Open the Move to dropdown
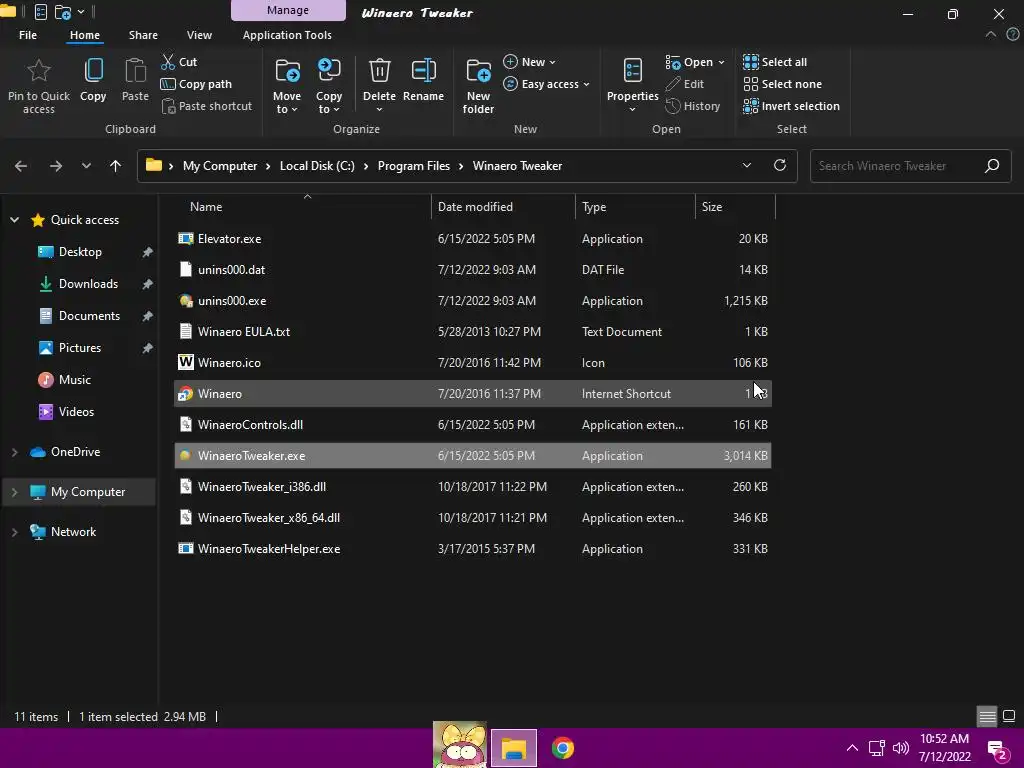 [x=287, y=86]
